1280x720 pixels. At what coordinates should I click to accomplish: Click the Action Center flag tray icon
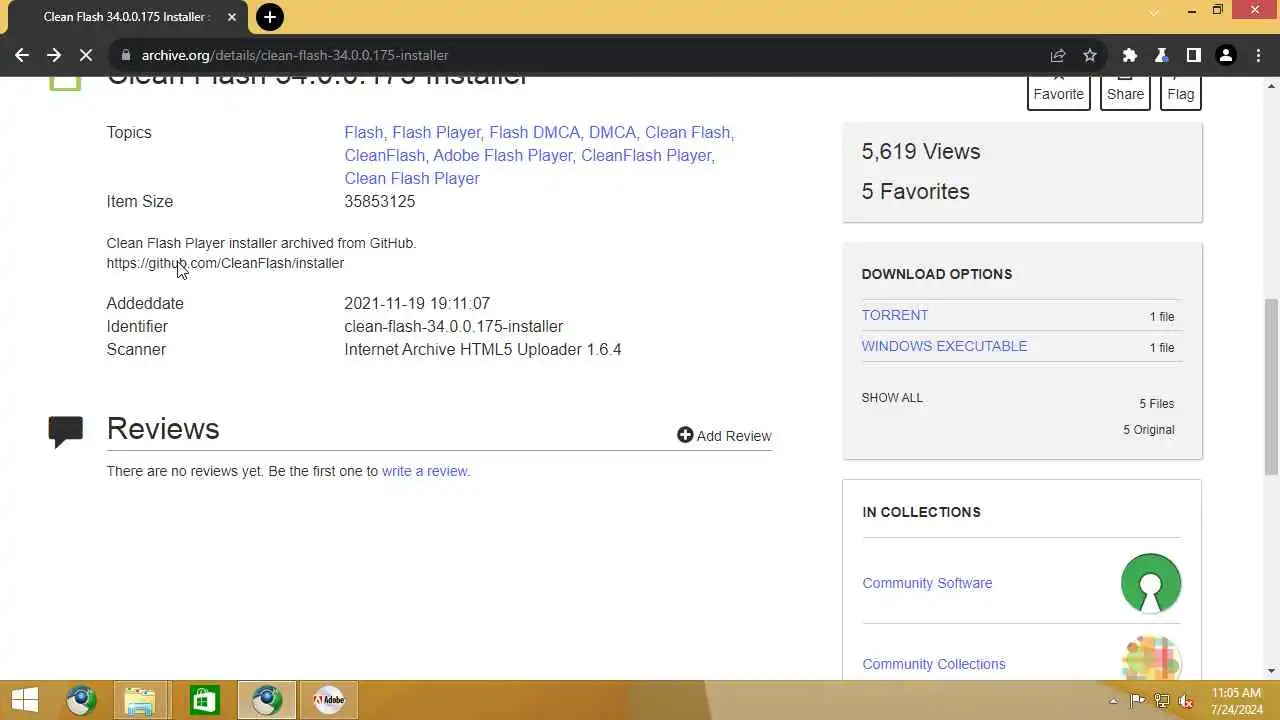point(1137,701)
